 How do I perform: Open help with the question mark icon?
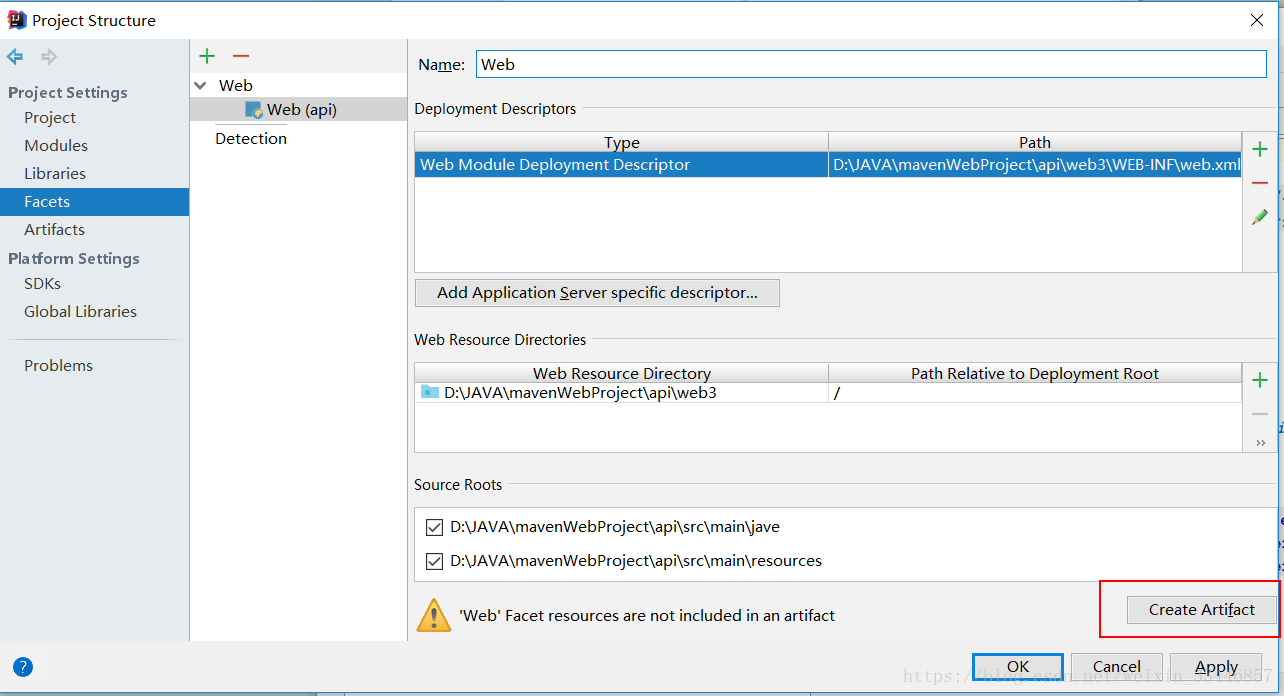[x=23, y=667]
